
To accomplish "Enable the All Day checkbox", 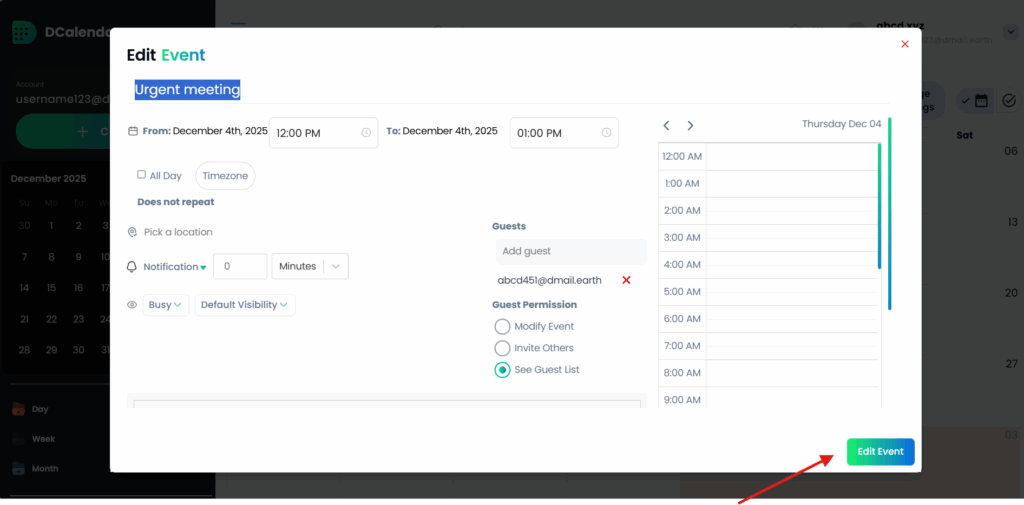I will [x=141, y=175].
